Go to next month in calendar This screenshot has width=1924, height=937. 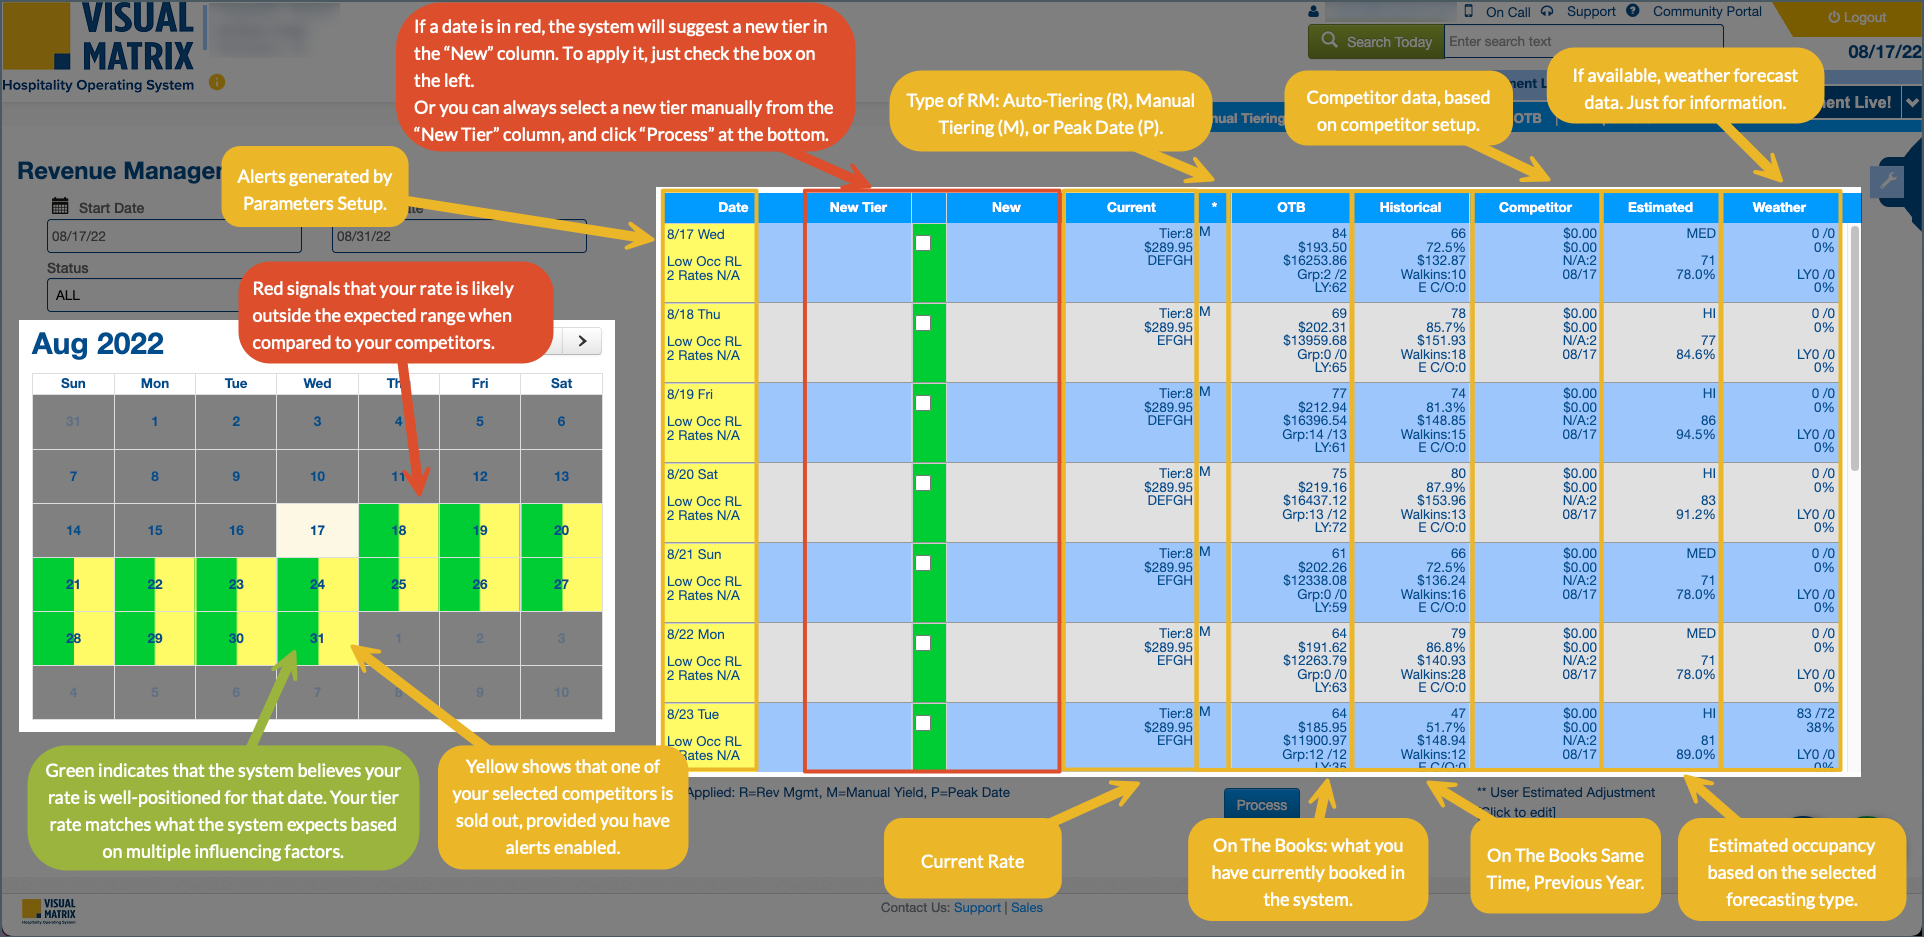tap(582, 341)
